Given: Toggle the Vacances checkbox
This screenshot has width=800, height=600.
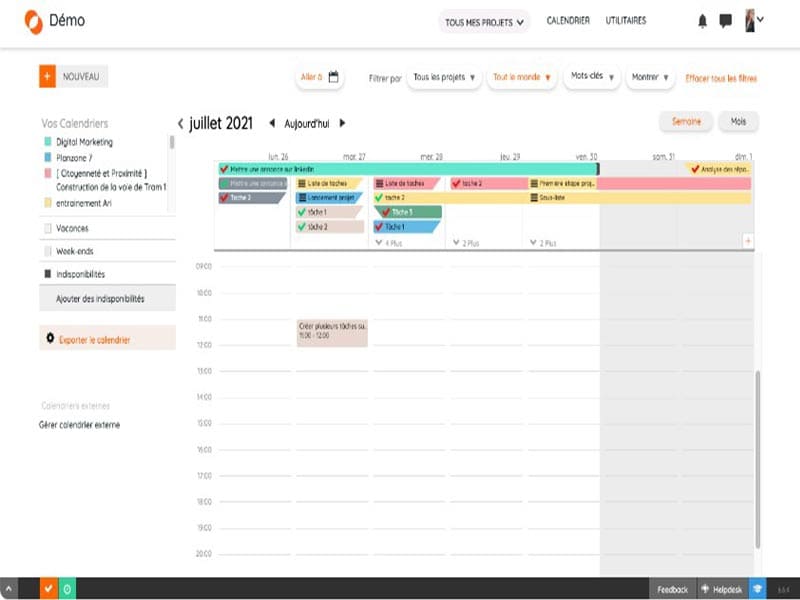Looking at the screenshot, I should click(48, 228).
